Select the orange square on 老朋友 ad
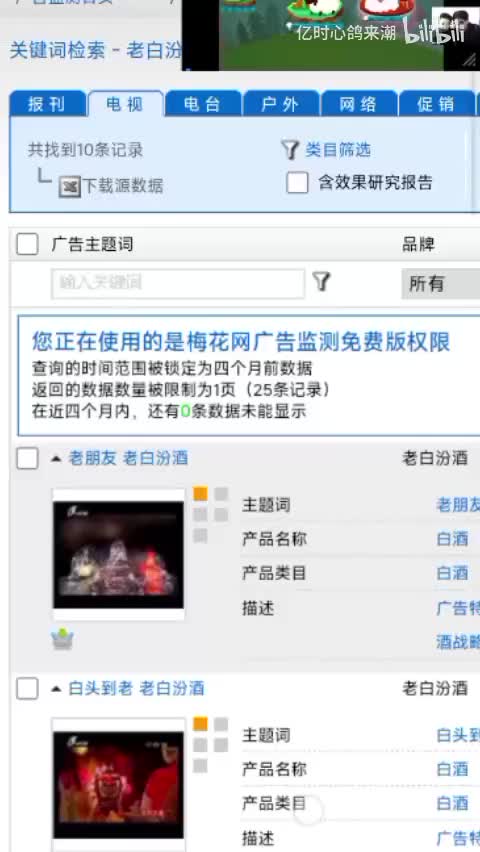This screenshot has width=480, height=852. click(201, 494)
